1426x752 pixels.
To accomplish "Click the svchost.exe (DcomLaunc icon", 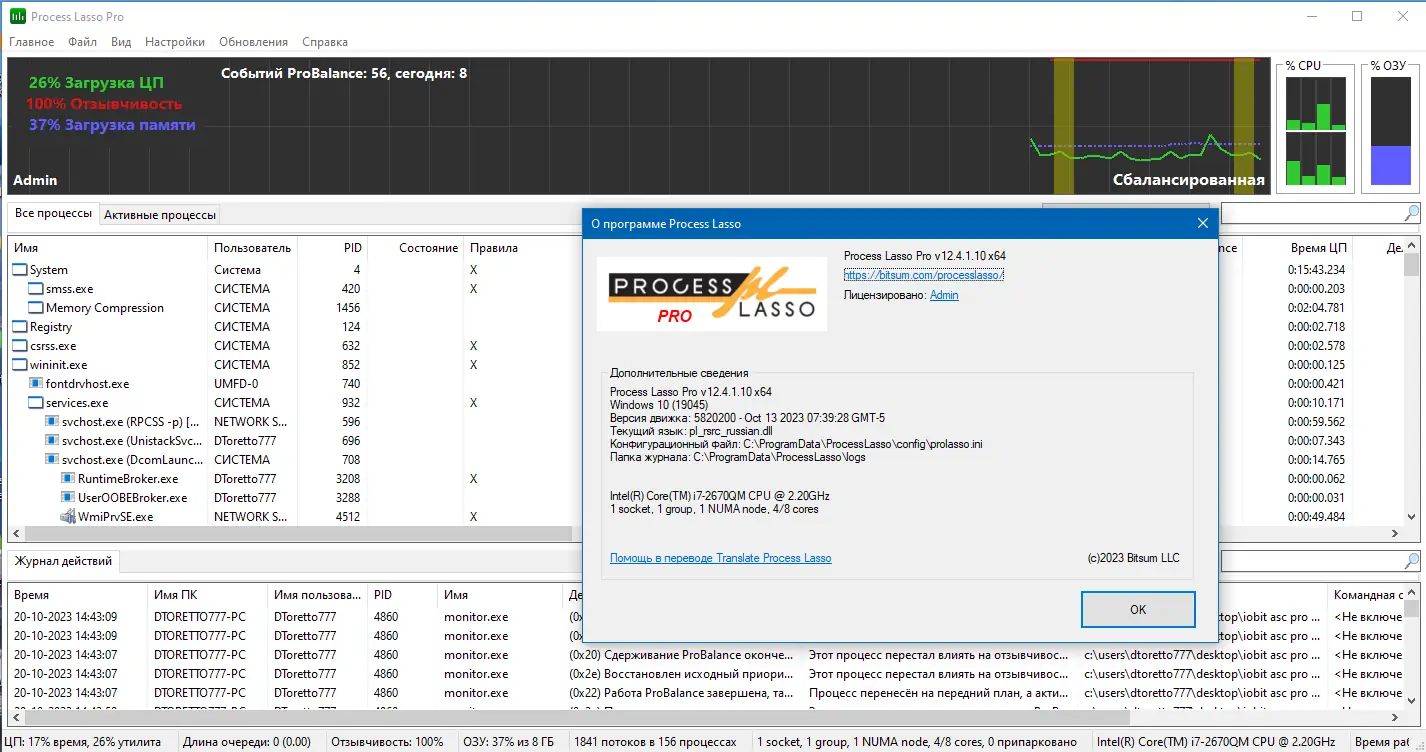I will coord(52,460).
